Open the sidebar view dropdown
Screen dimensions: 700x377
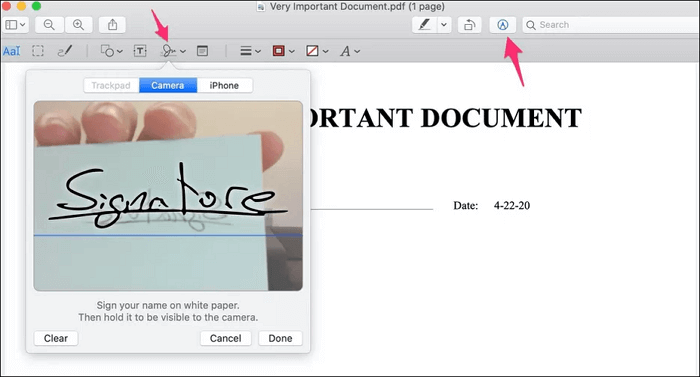pos(15,25)
